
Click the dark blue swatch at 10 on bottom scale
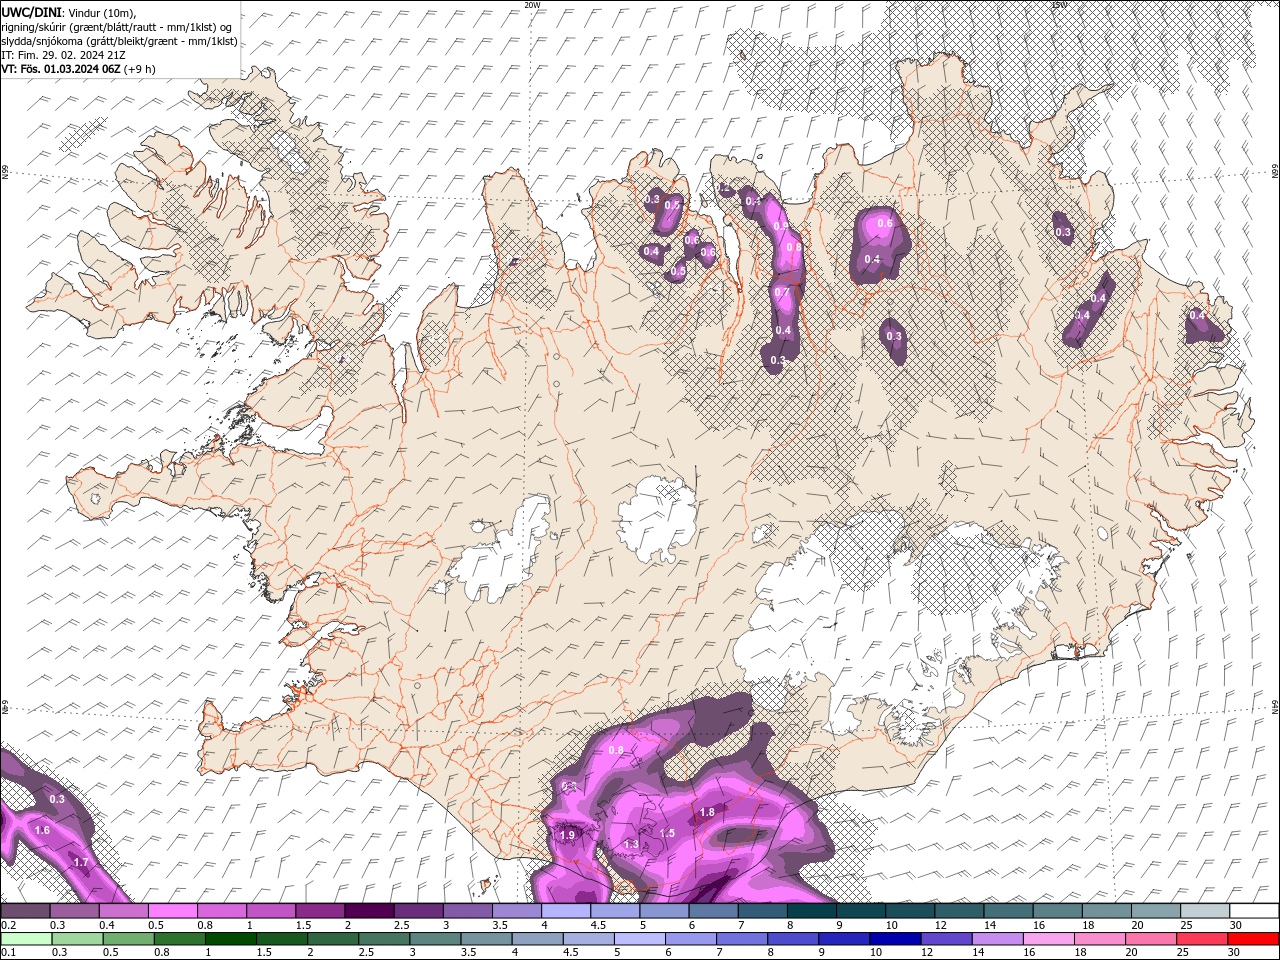[895, 939]
